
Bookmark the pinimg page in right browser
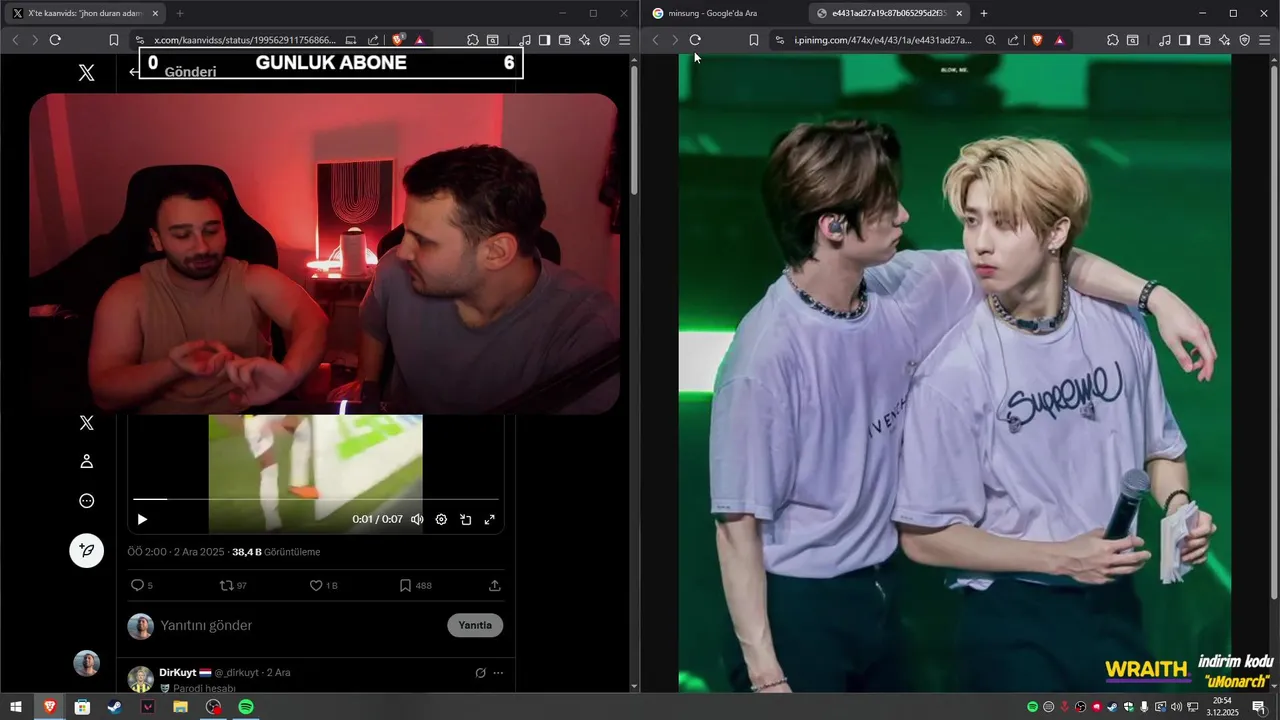754,40
